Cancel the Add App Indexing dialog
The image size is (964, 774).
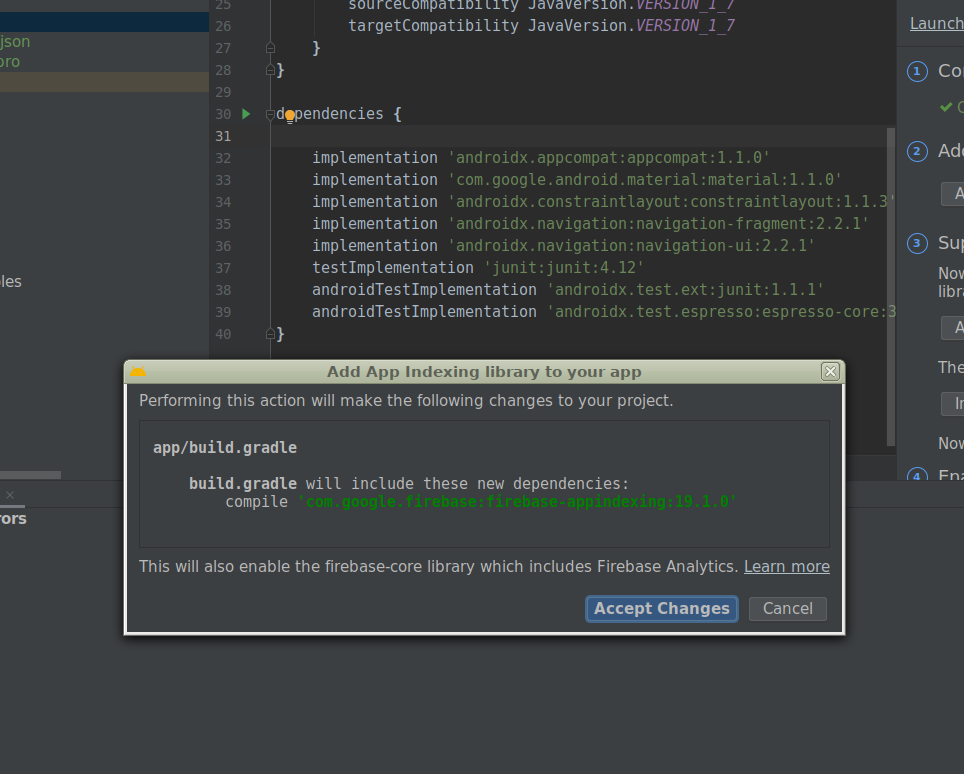787,609
